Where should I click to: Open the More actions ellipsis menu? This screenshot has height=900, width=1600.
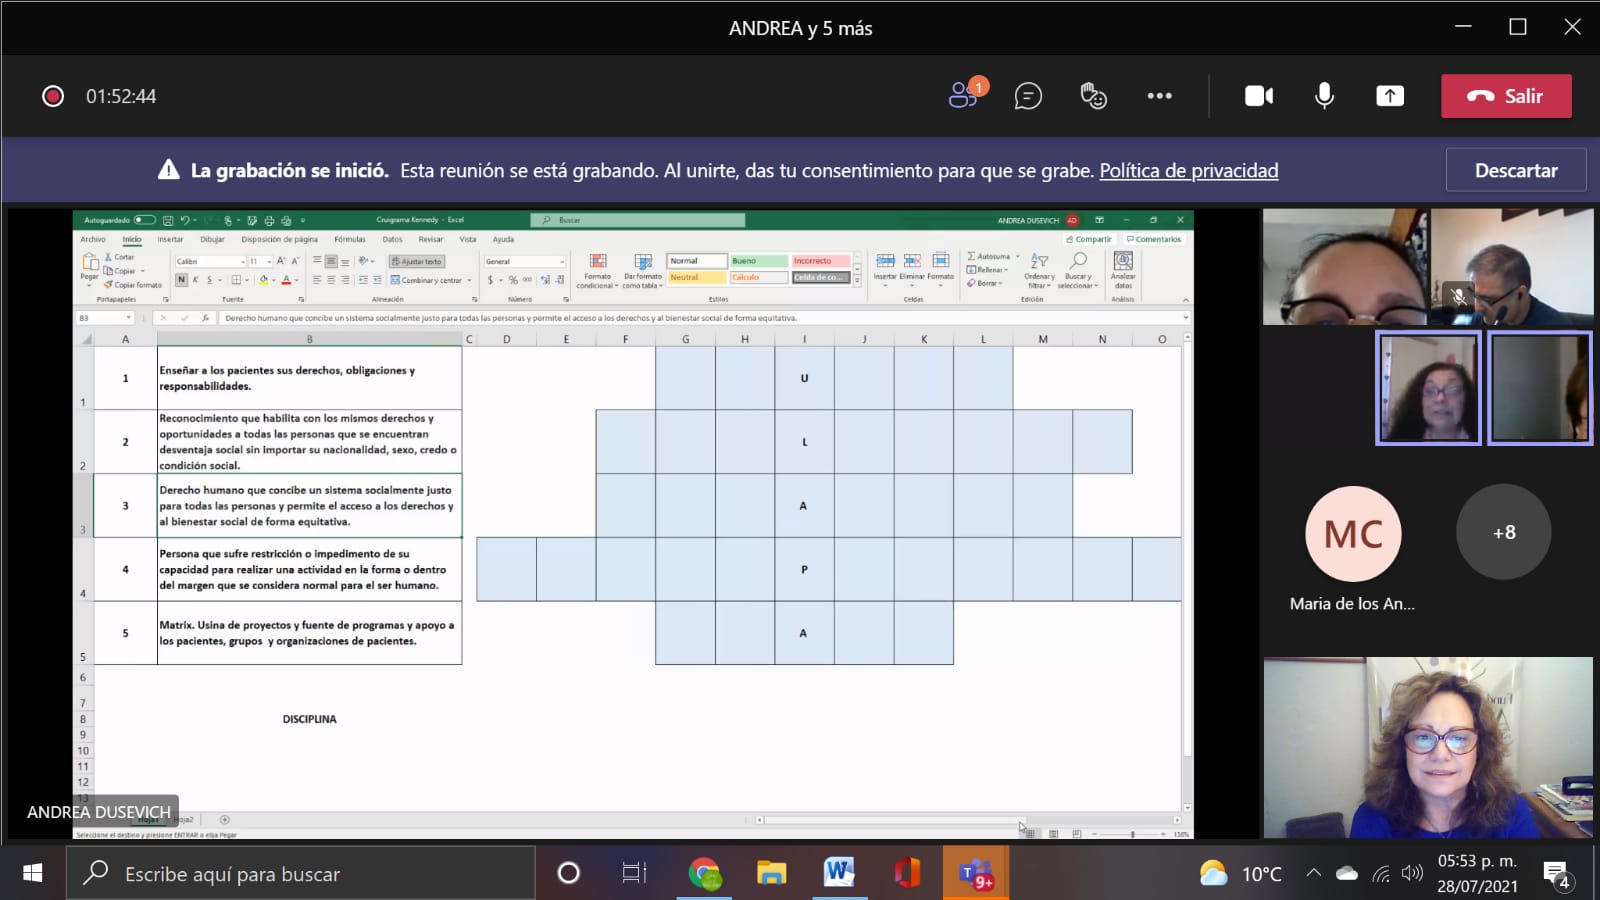(x=1159, y=96)
